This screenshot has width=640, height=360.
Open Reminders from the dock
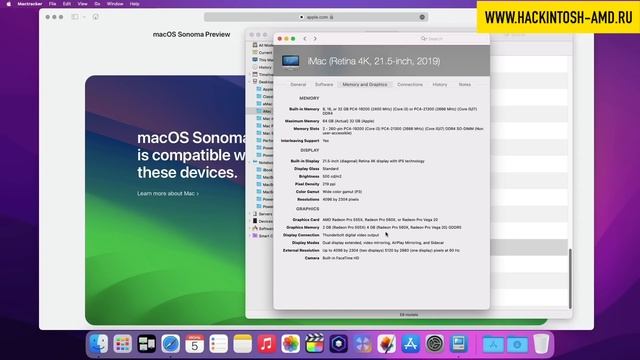(x=219, y=344)
